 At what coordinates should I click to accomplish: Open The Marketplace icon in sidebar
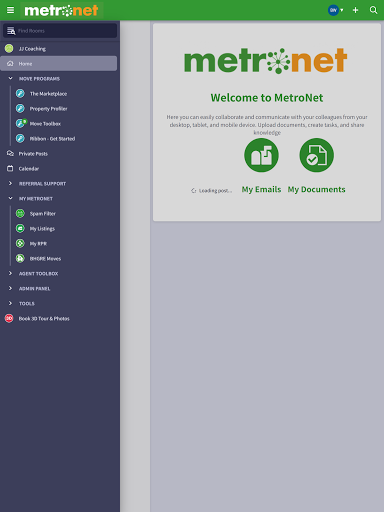pyautogui.click(x=20, y=94)
